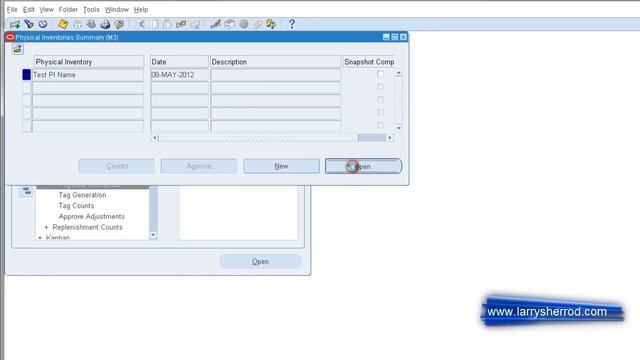The width and height of the screenshot is (640, 360).
Task: Toggle Snapshot Complete checkbox in second row
Action: coord(380,87)
